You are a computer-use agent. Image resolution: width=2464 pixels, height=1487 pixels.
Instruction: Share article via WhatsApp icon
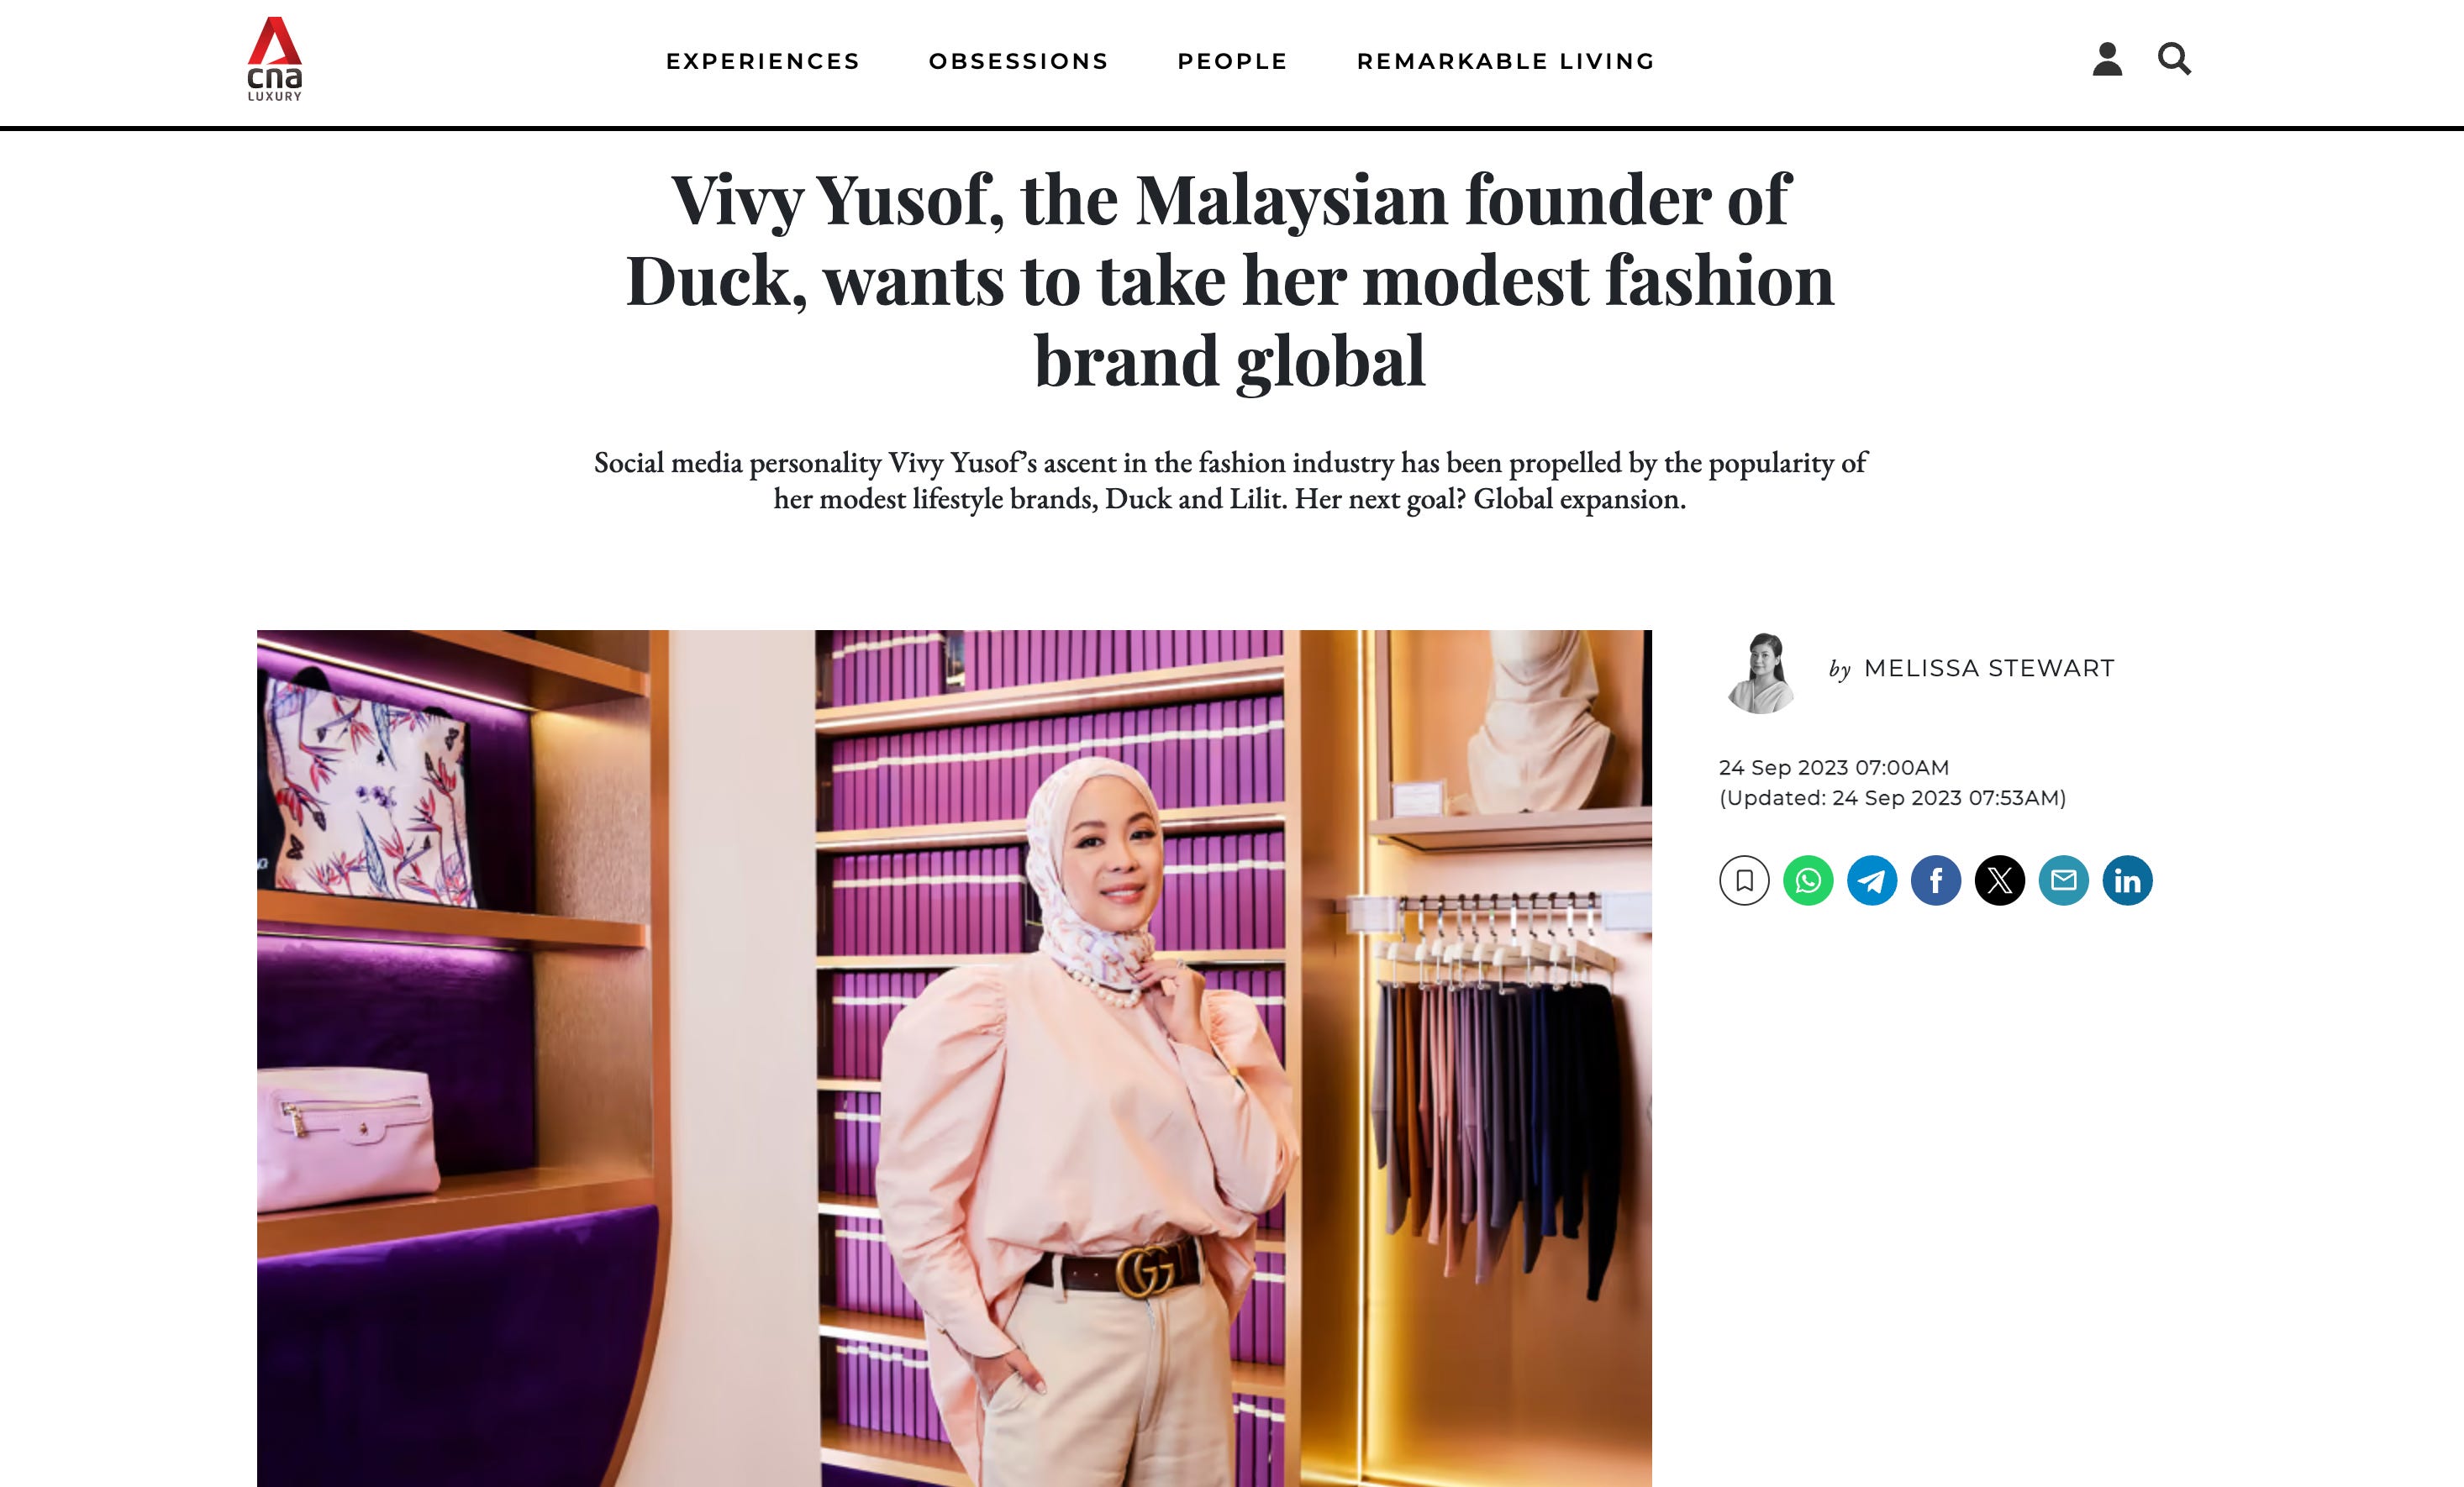(x=1808, y=880)
